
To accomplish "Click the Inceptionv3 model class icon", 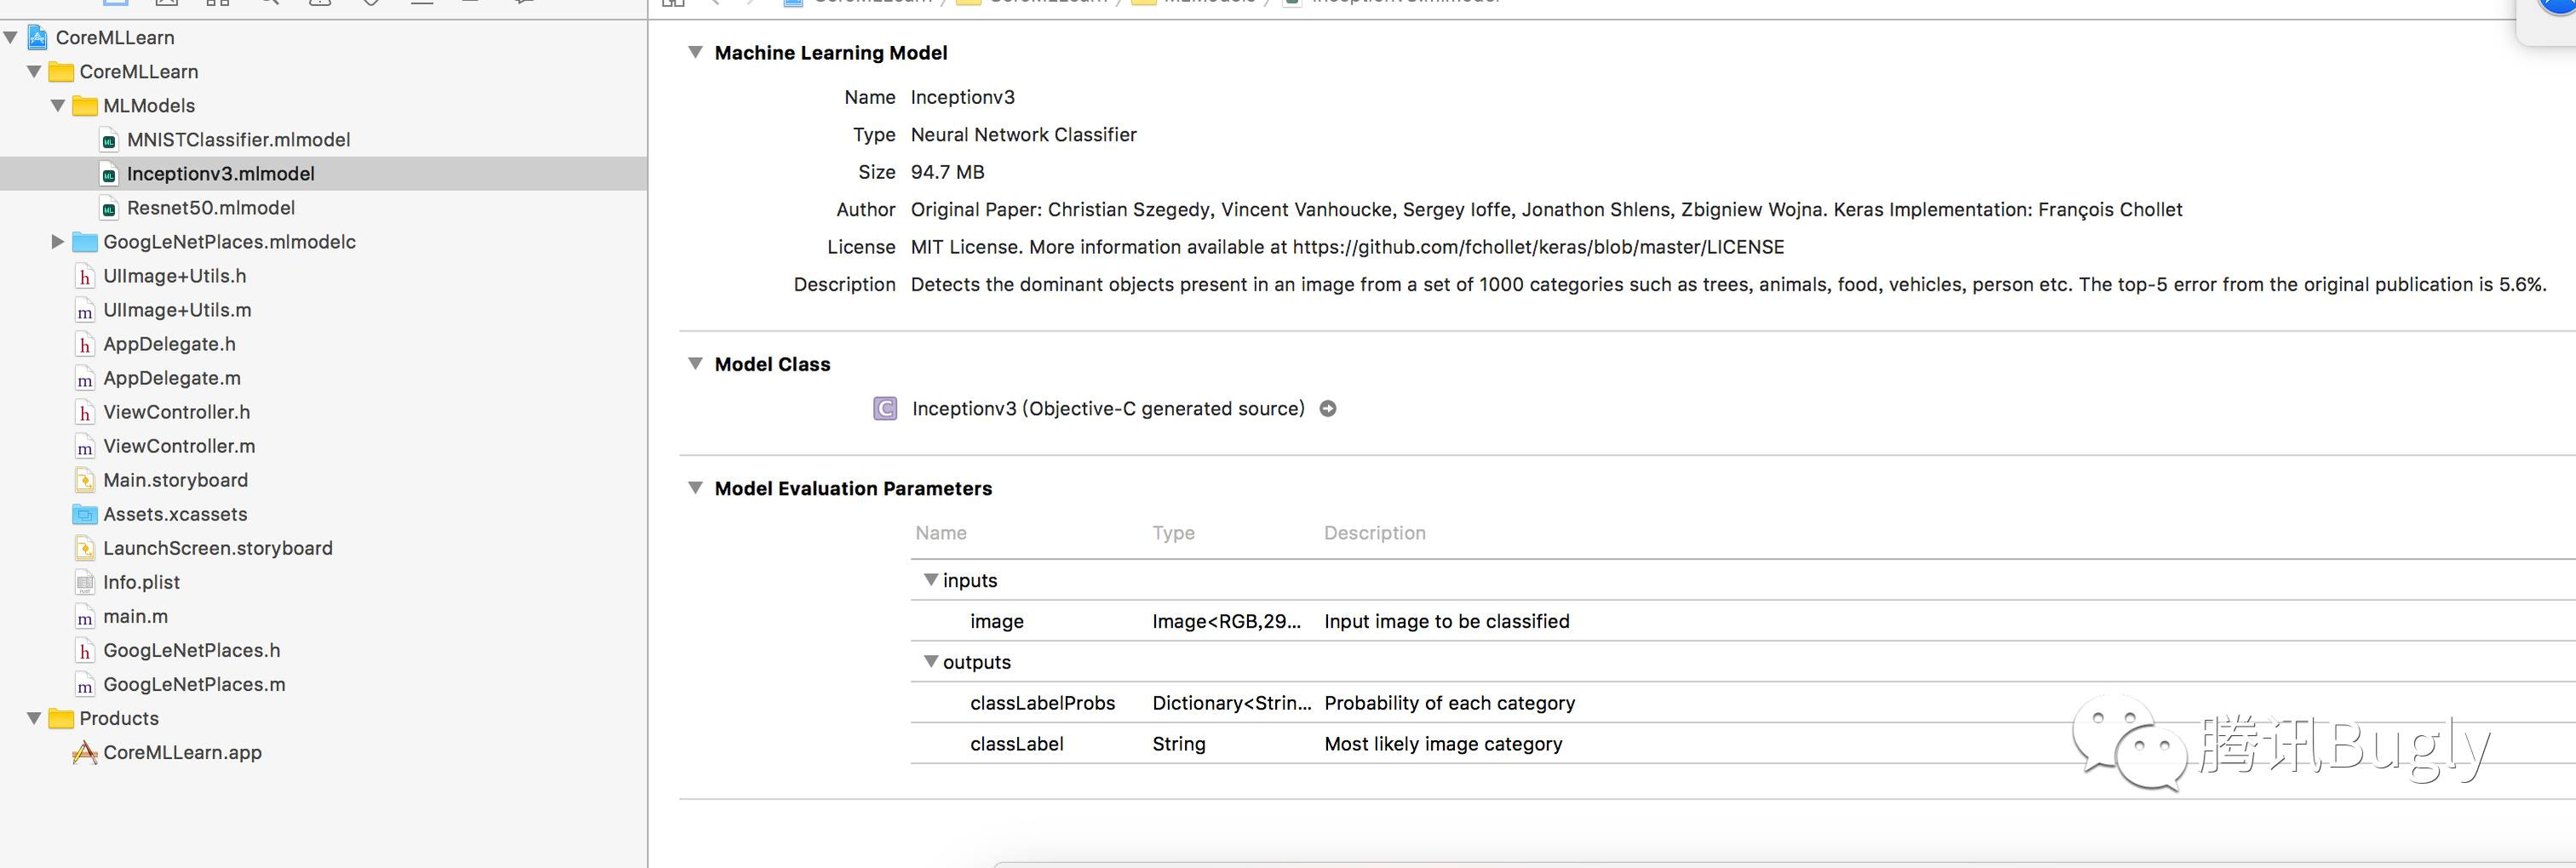I will (x=885, y=409).
